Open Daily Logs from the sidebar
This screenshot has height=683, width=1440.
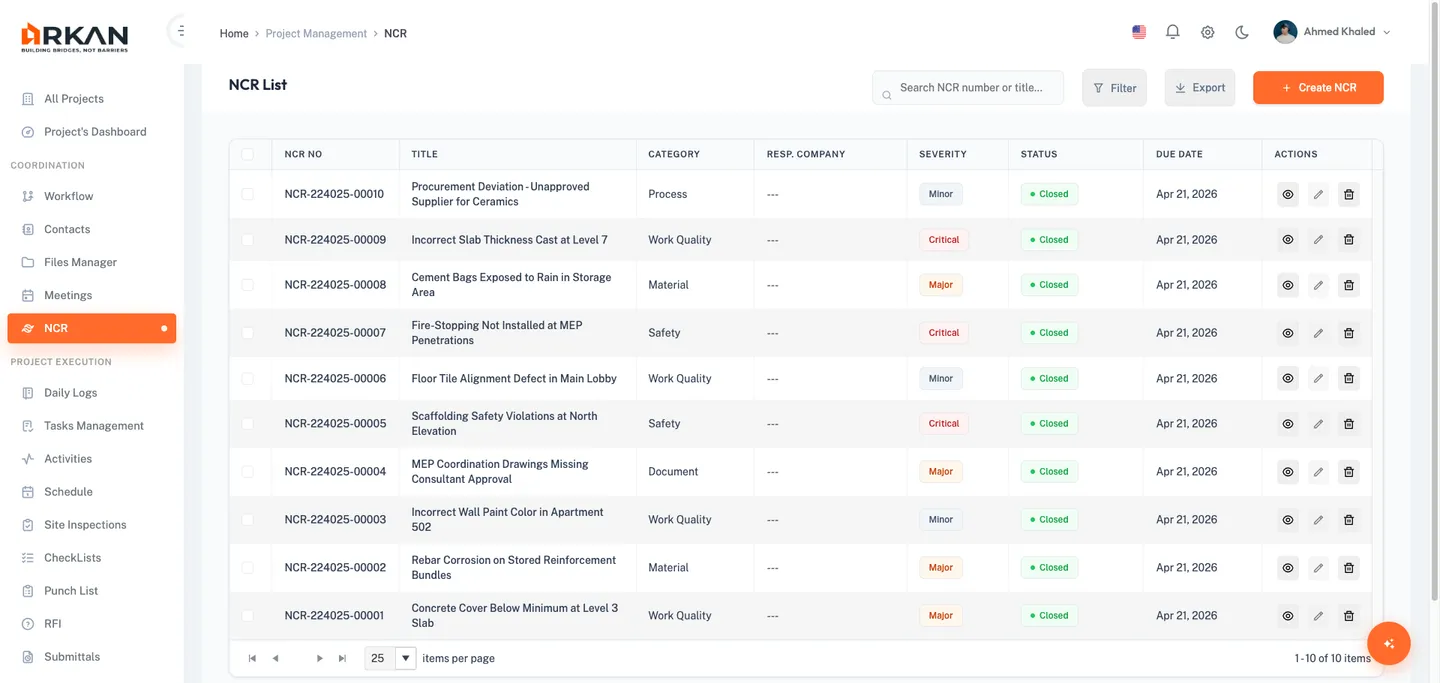point(70,392)
